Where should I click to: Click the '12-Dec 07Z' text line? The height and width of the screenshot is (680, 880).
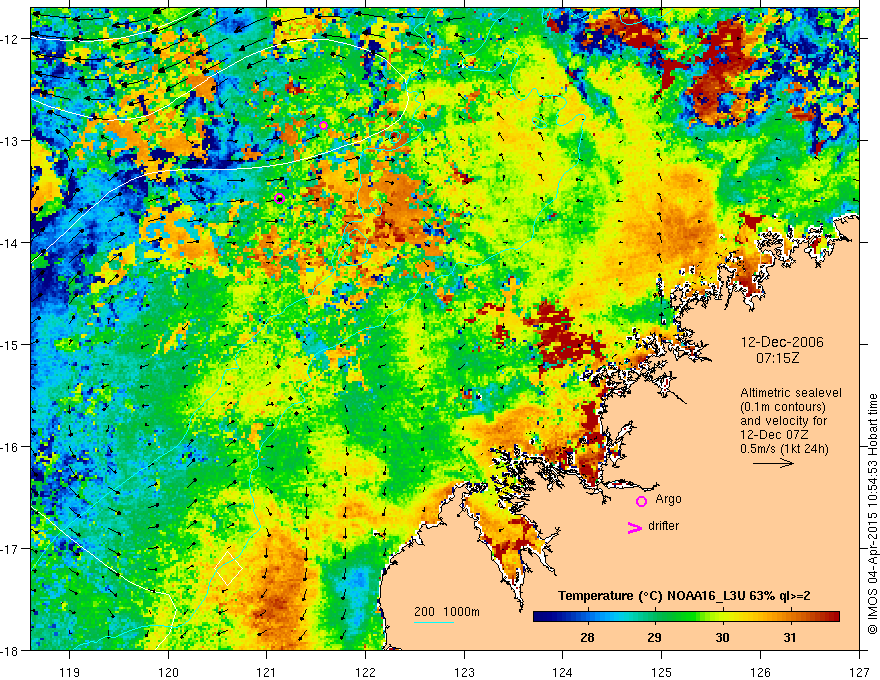pyautogui.click(x=776, y=435)
